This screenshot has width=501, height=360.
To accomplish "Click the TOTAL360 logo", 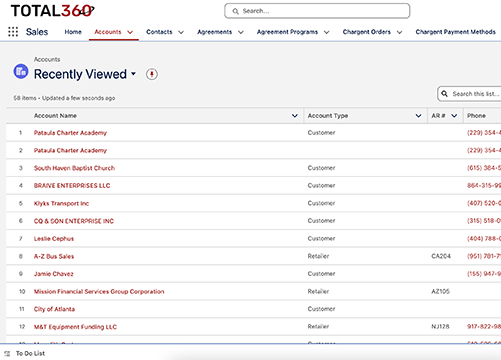I will 53,11.
